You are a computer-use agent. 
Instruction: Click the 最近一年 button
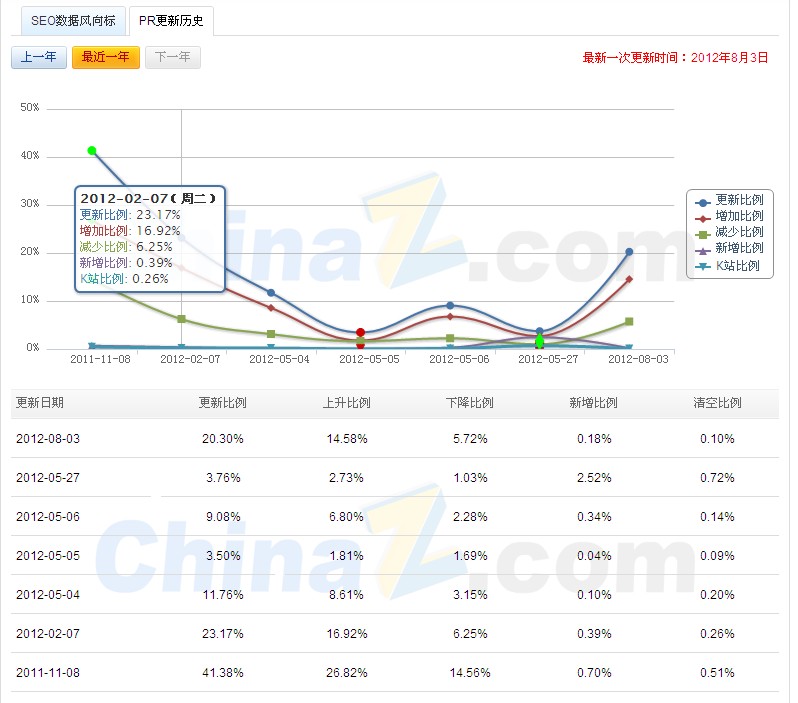pos(105,57)
